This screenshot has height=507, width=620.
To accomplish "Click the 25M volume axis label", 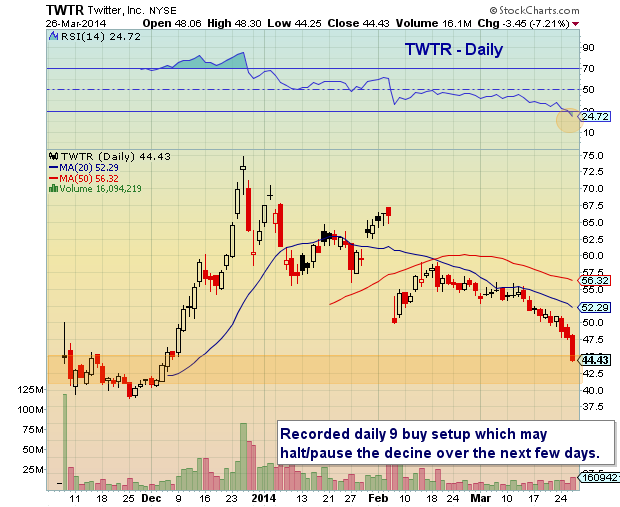I will click(33, 469).
